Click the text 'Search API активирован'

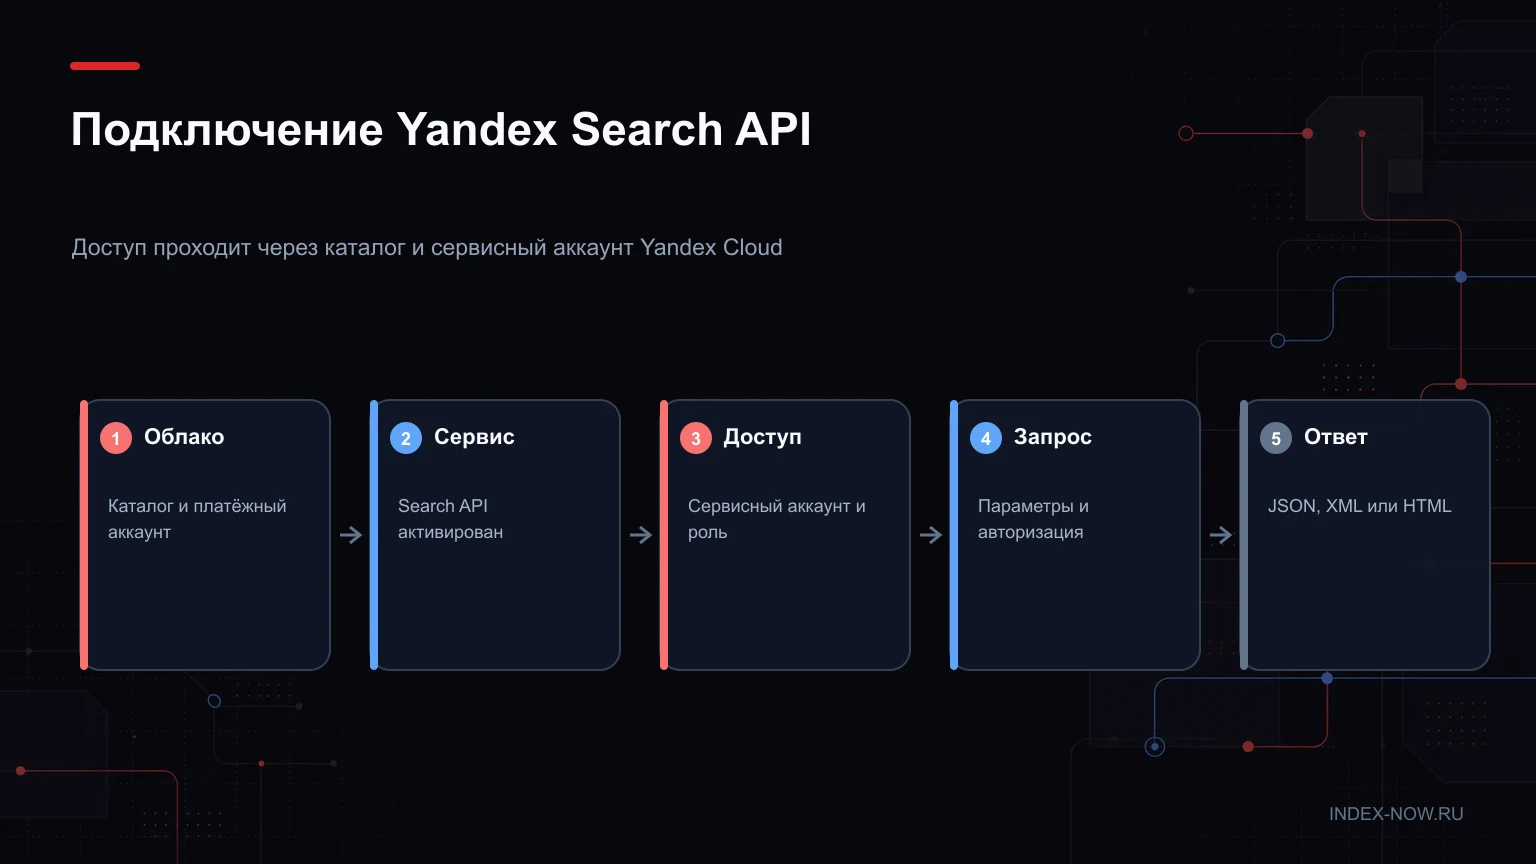(450, 519)
